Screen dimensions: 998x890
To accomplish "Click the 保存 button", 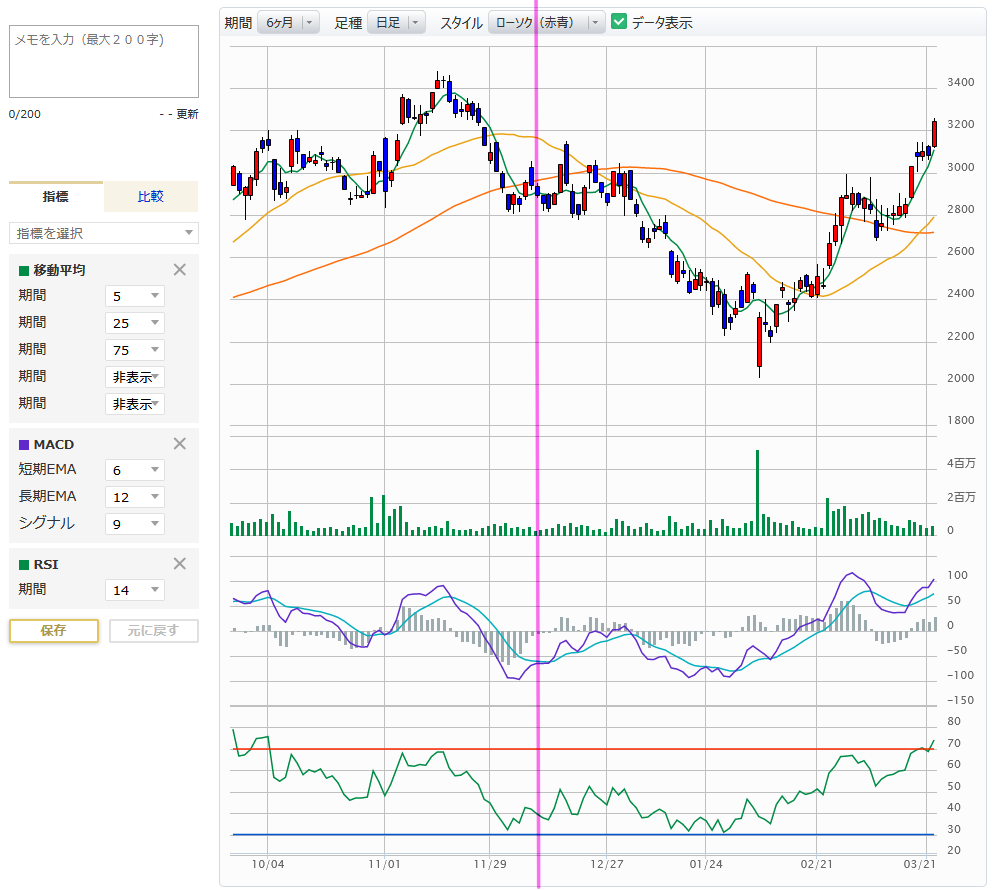I will pyautogui.click(x=54, y=631).
